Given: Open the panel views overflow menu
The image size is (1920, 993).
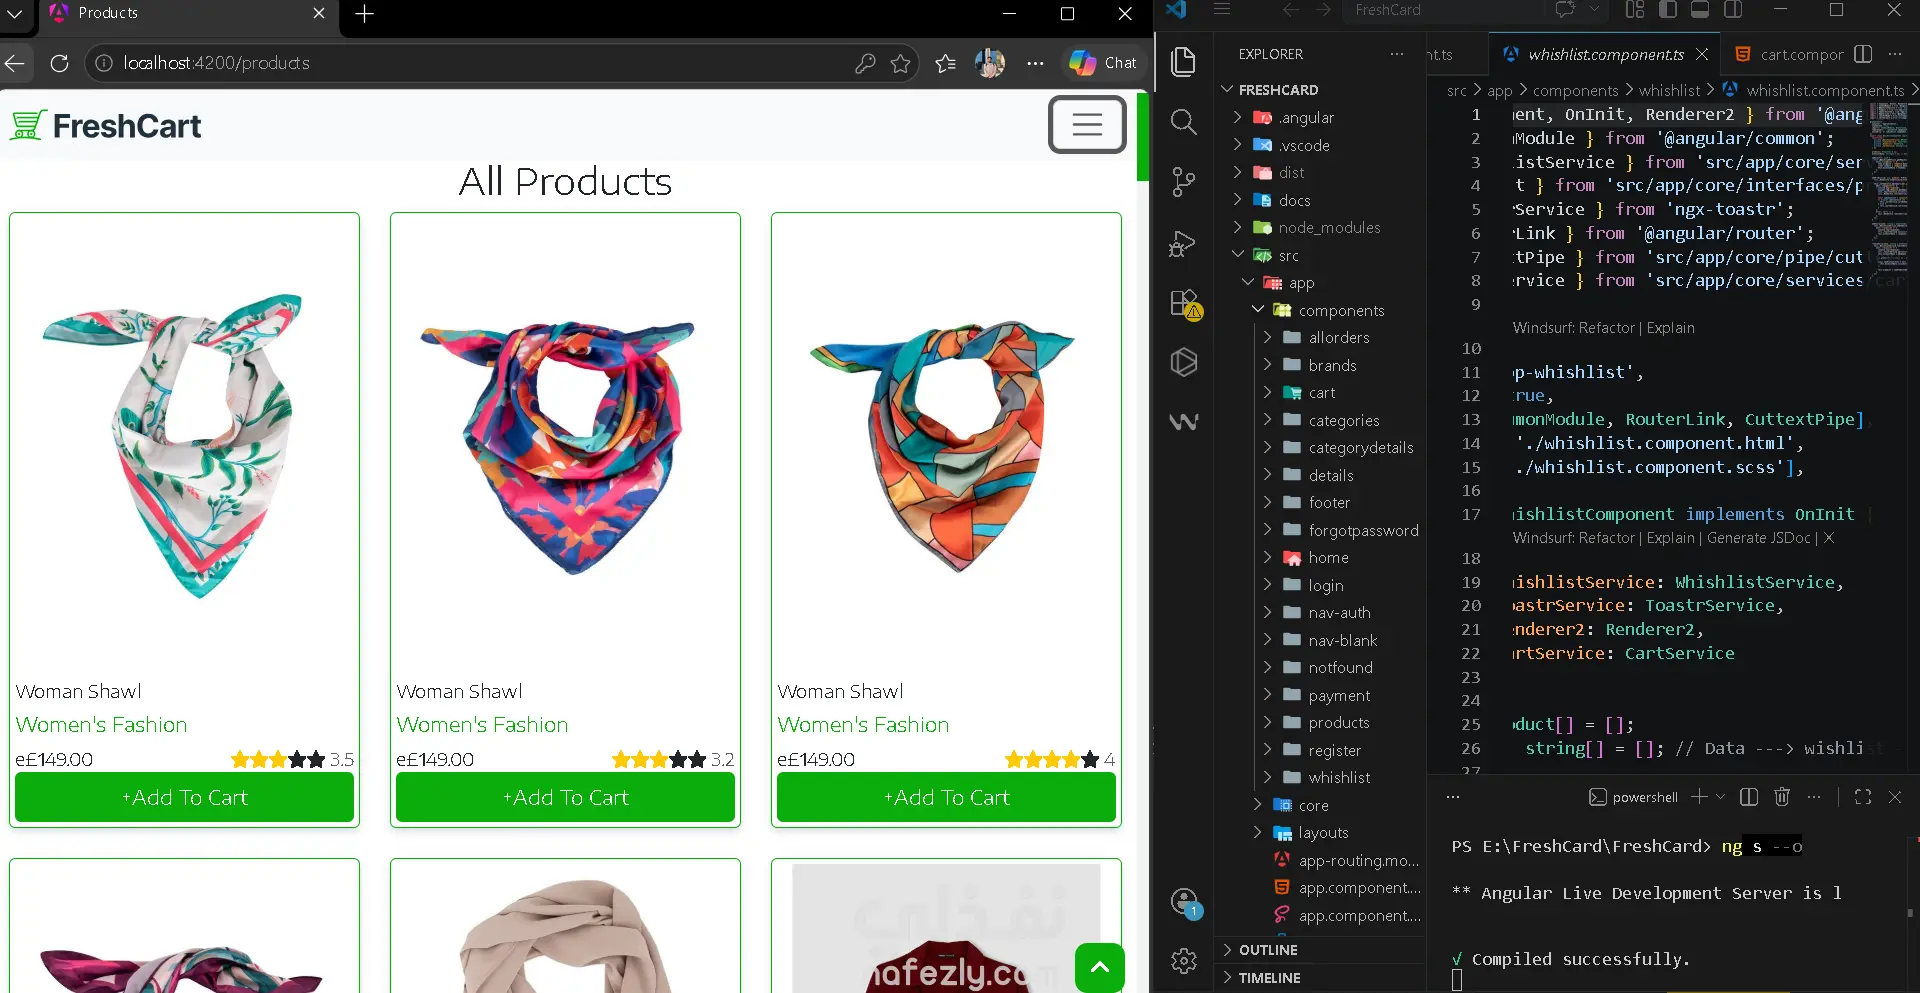Looking at the screenshot, I should coord(1453,797).
